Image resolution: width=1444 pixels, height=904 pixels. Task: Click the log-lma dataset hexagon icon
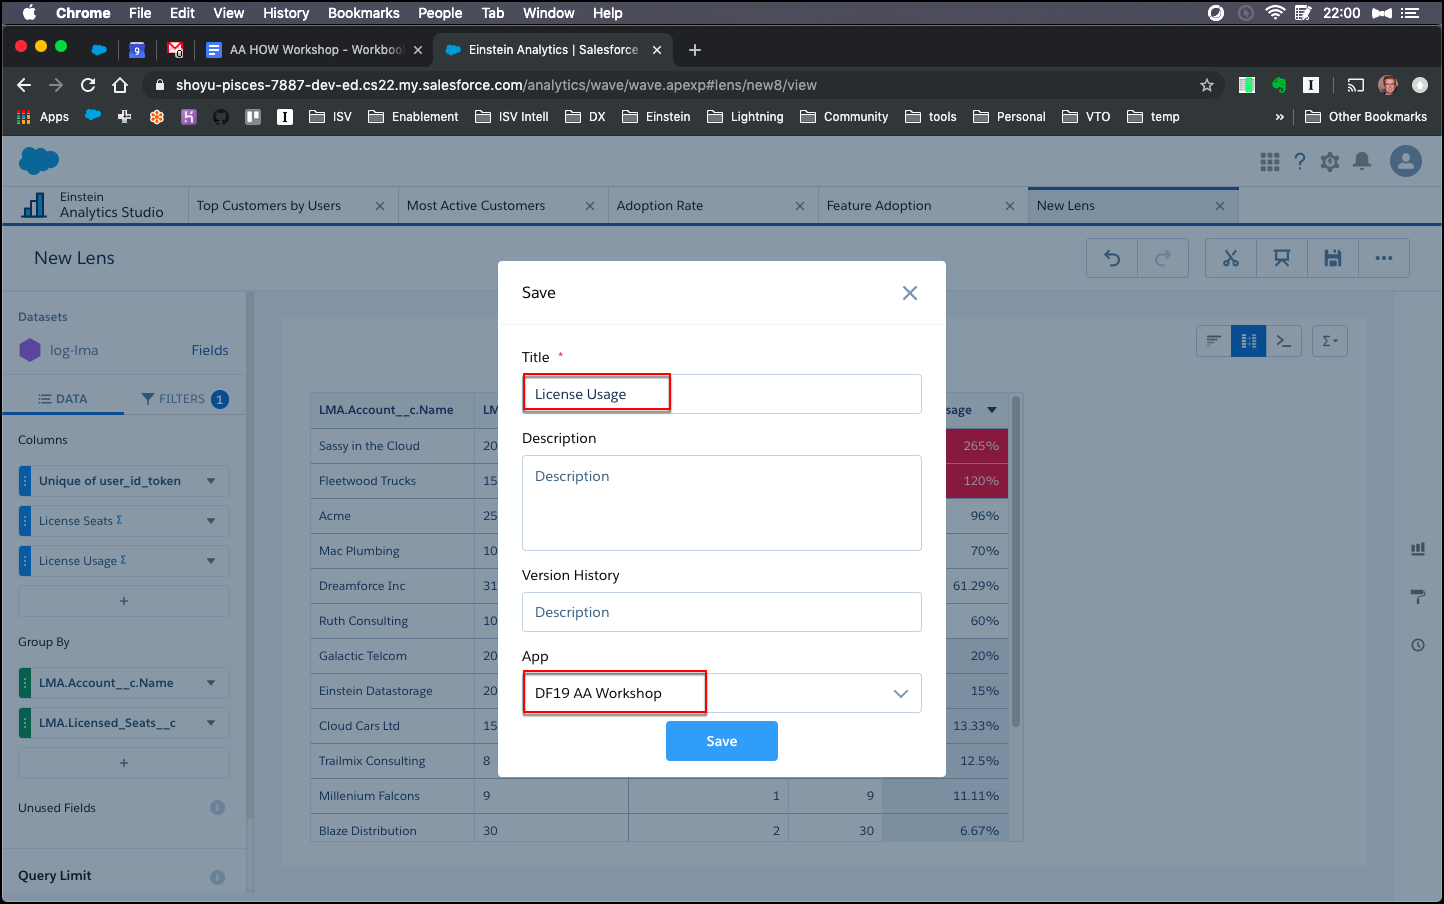(x=30, y=351)
